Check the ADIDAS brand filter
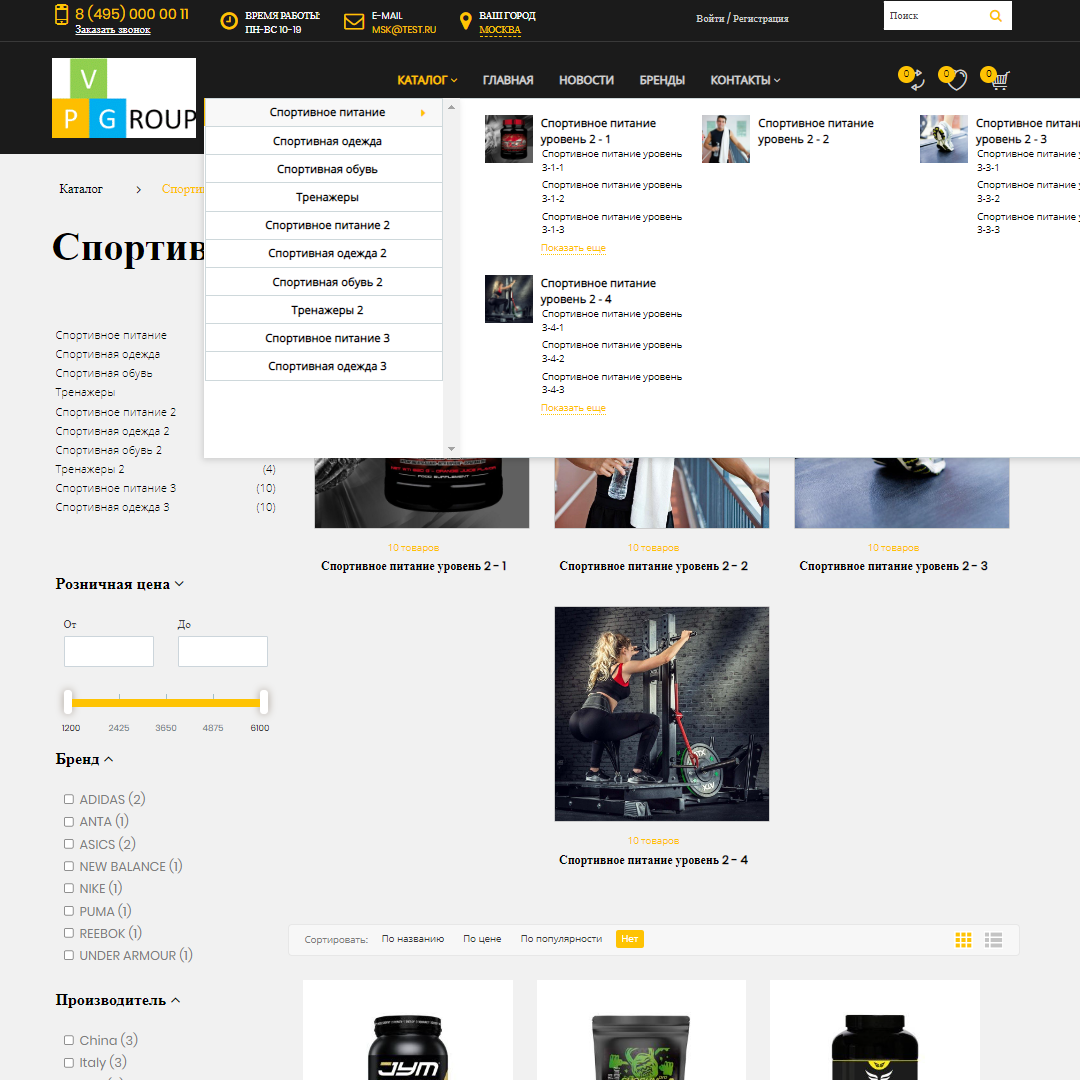Screen dimensions: 1080x1080 point(69,799)
